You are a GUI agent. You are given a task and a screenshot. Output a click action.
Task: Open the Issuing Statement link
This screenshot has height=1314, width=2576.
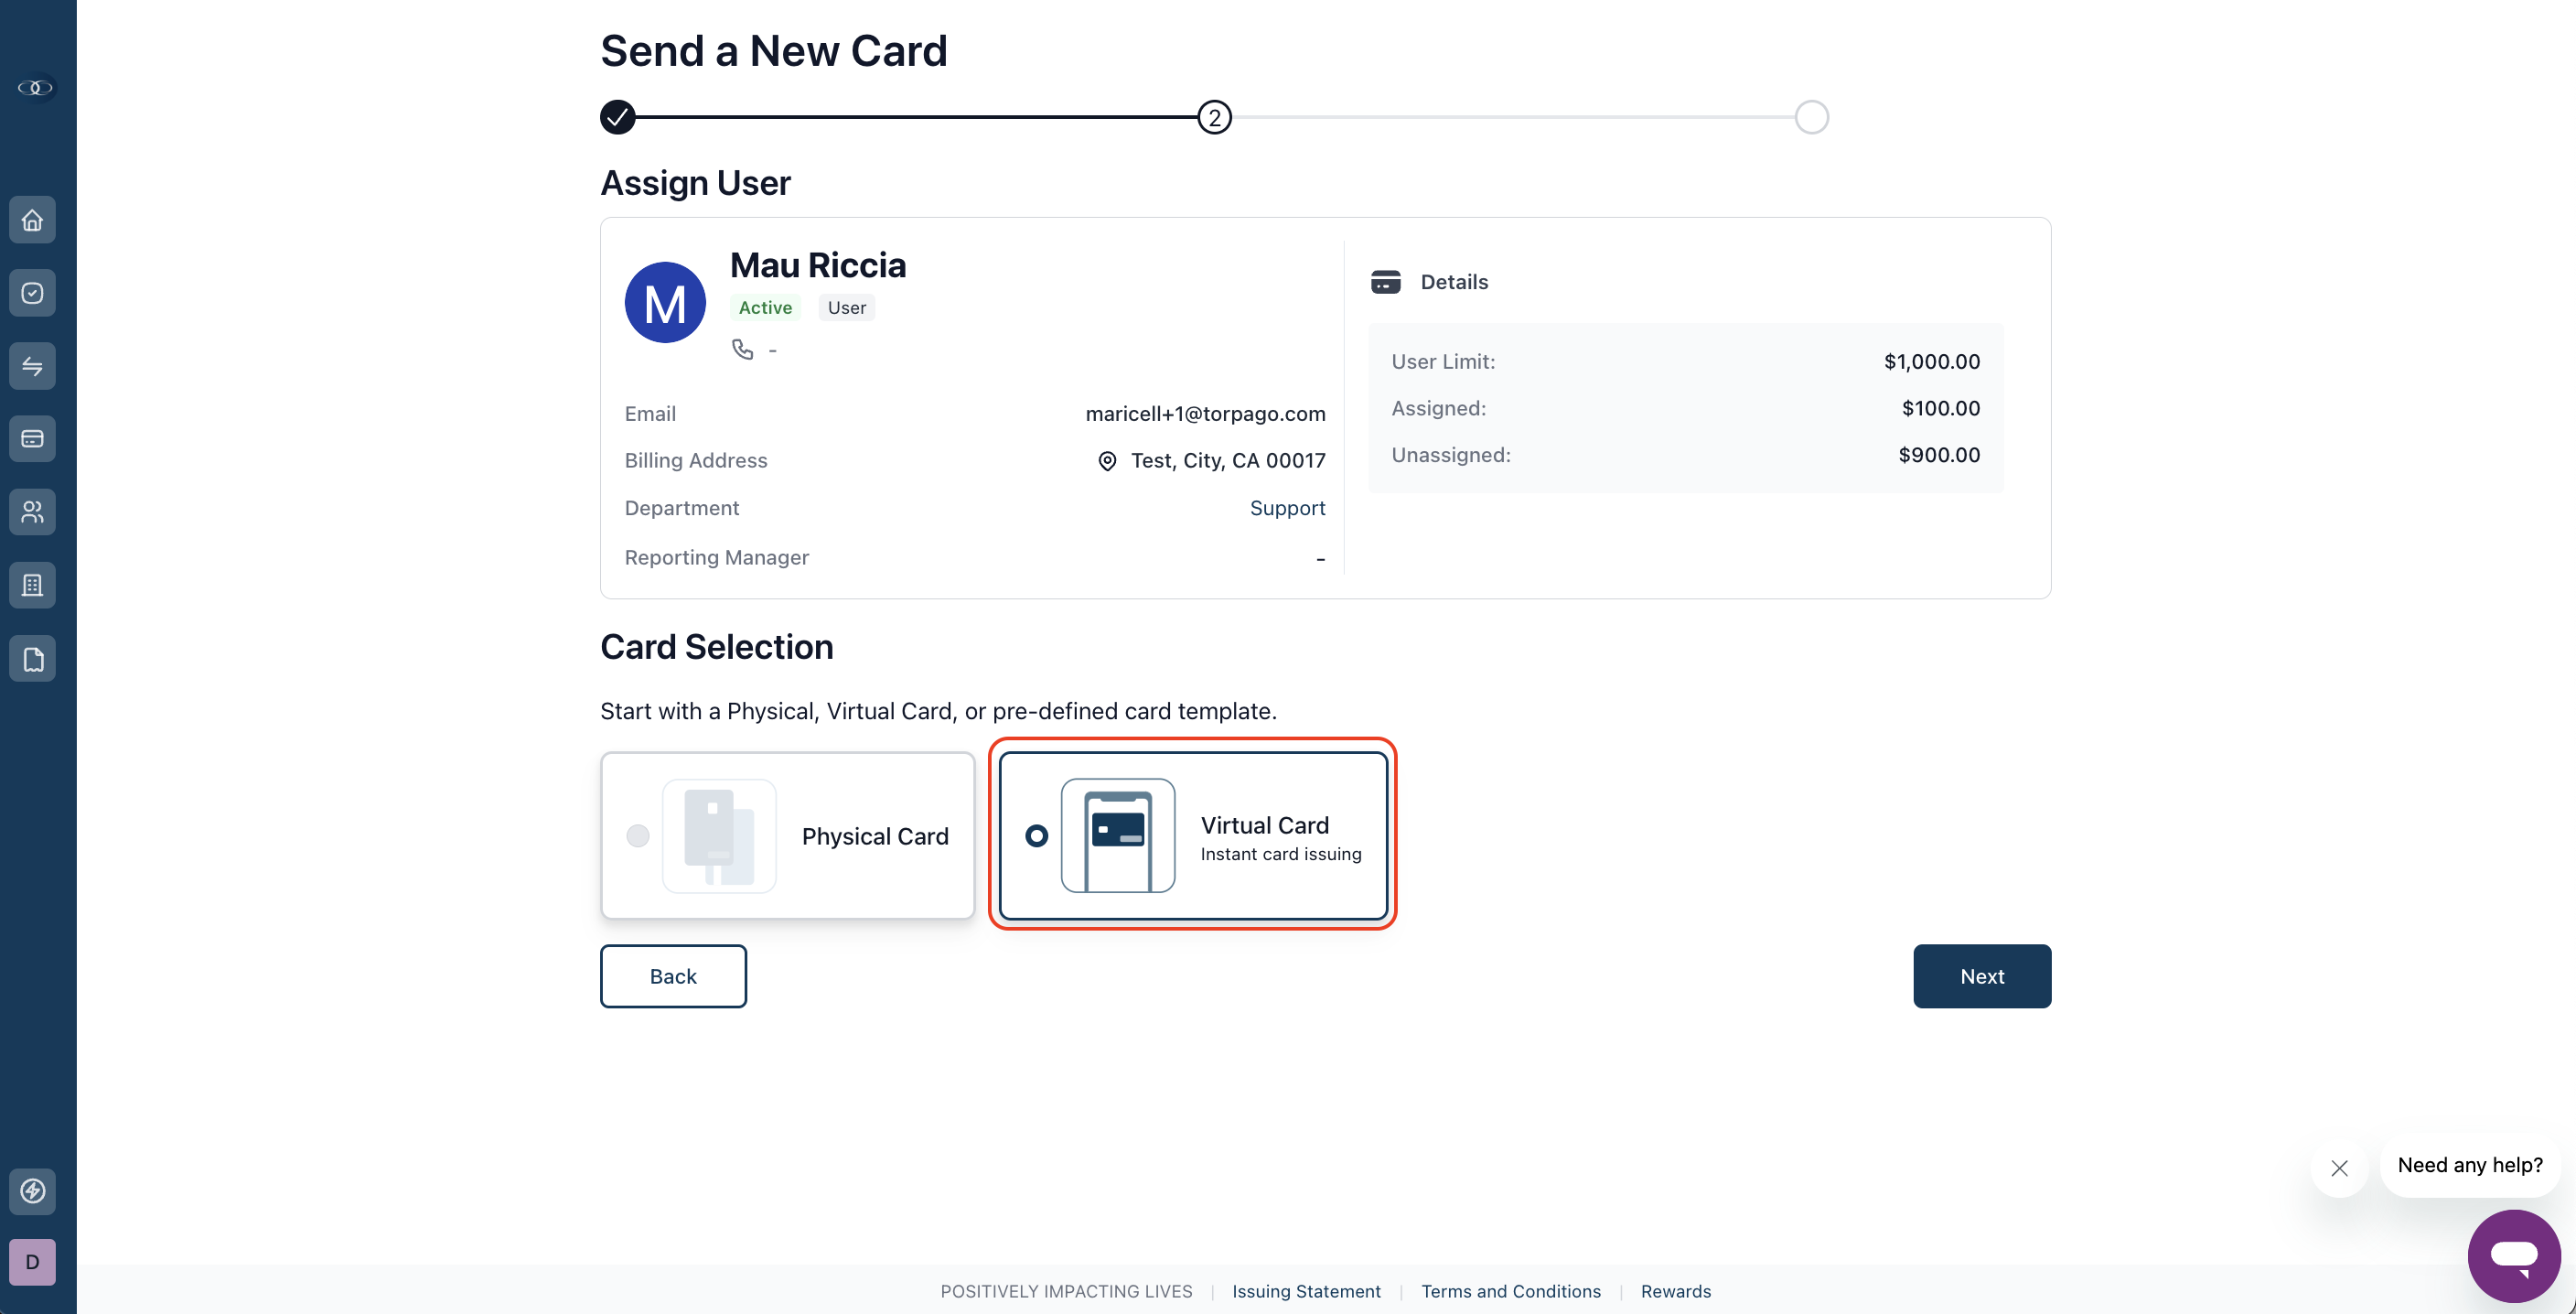tap(1306, 1291)
